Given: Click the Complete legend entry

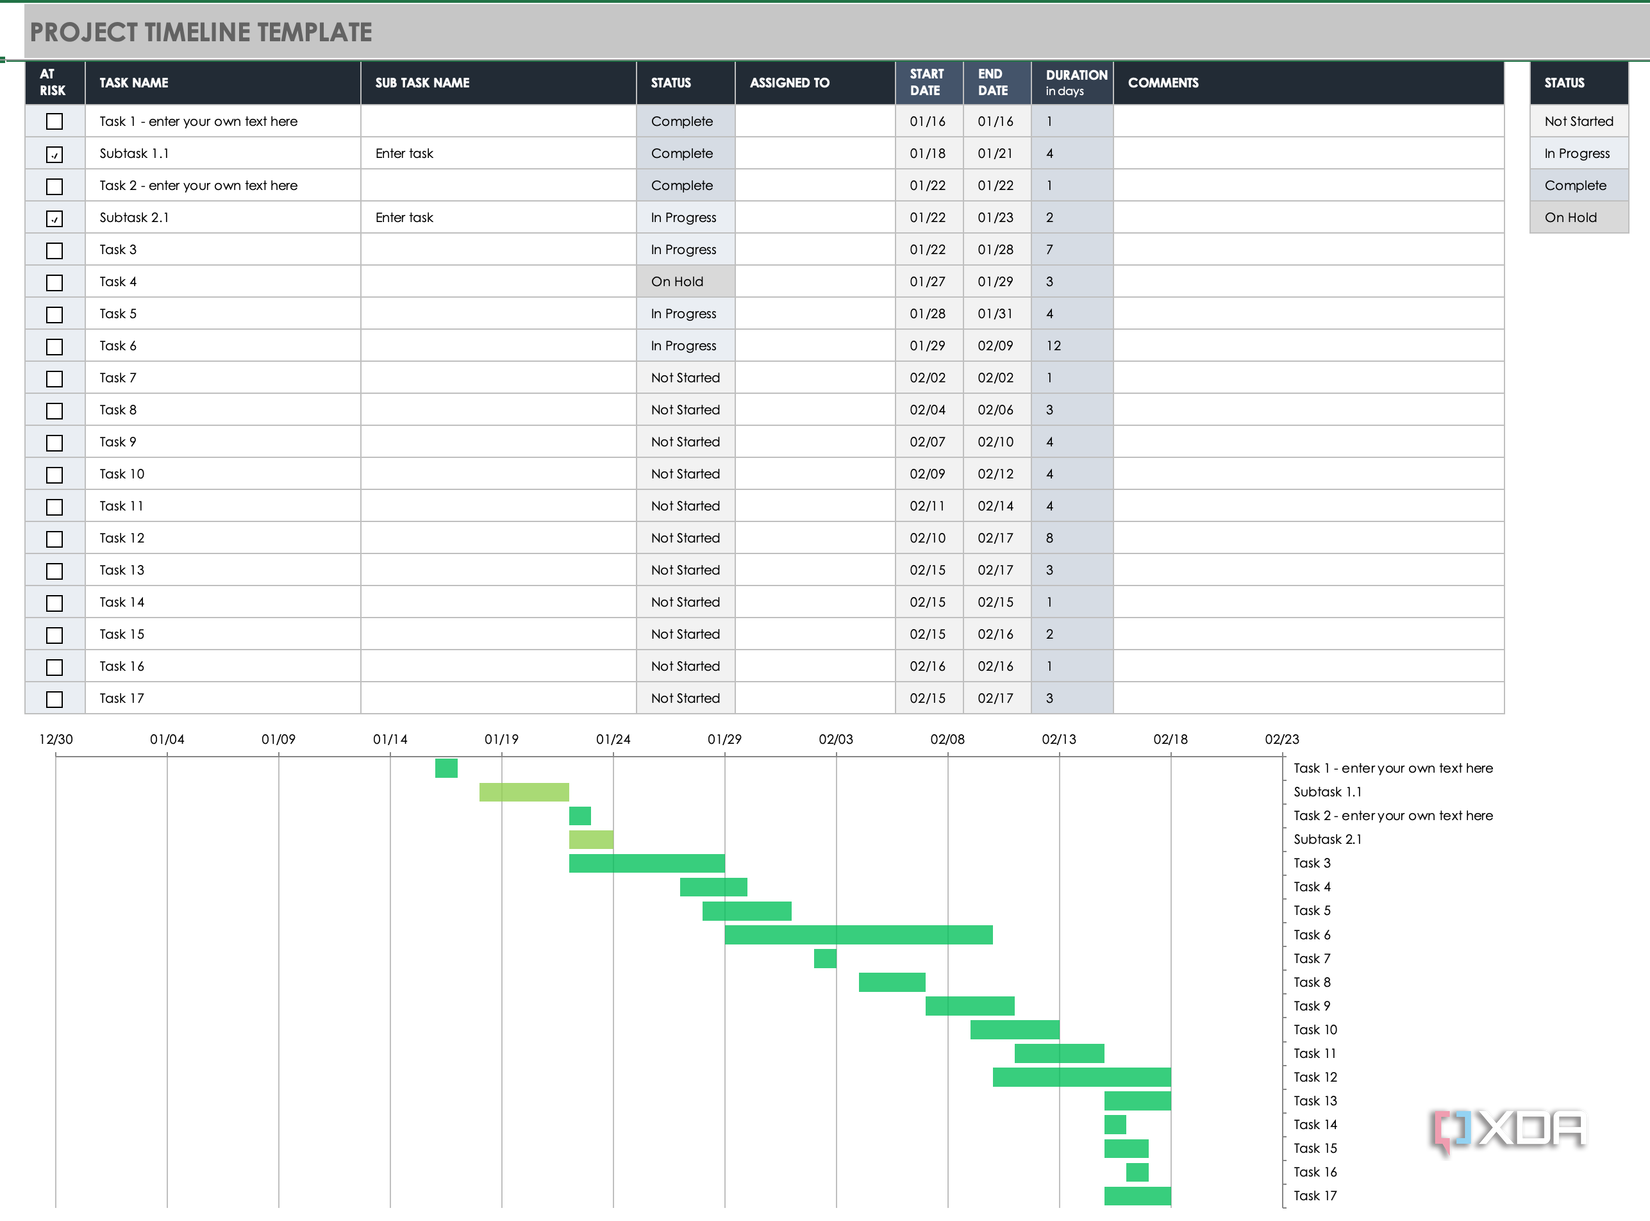Looking at the screenshot, I should [1579, 185].
